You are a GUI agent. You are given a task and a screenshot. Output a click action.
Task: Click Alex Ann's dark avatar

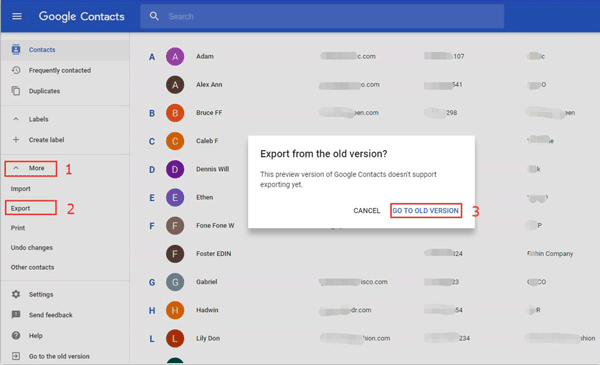(x=175, y=85)
